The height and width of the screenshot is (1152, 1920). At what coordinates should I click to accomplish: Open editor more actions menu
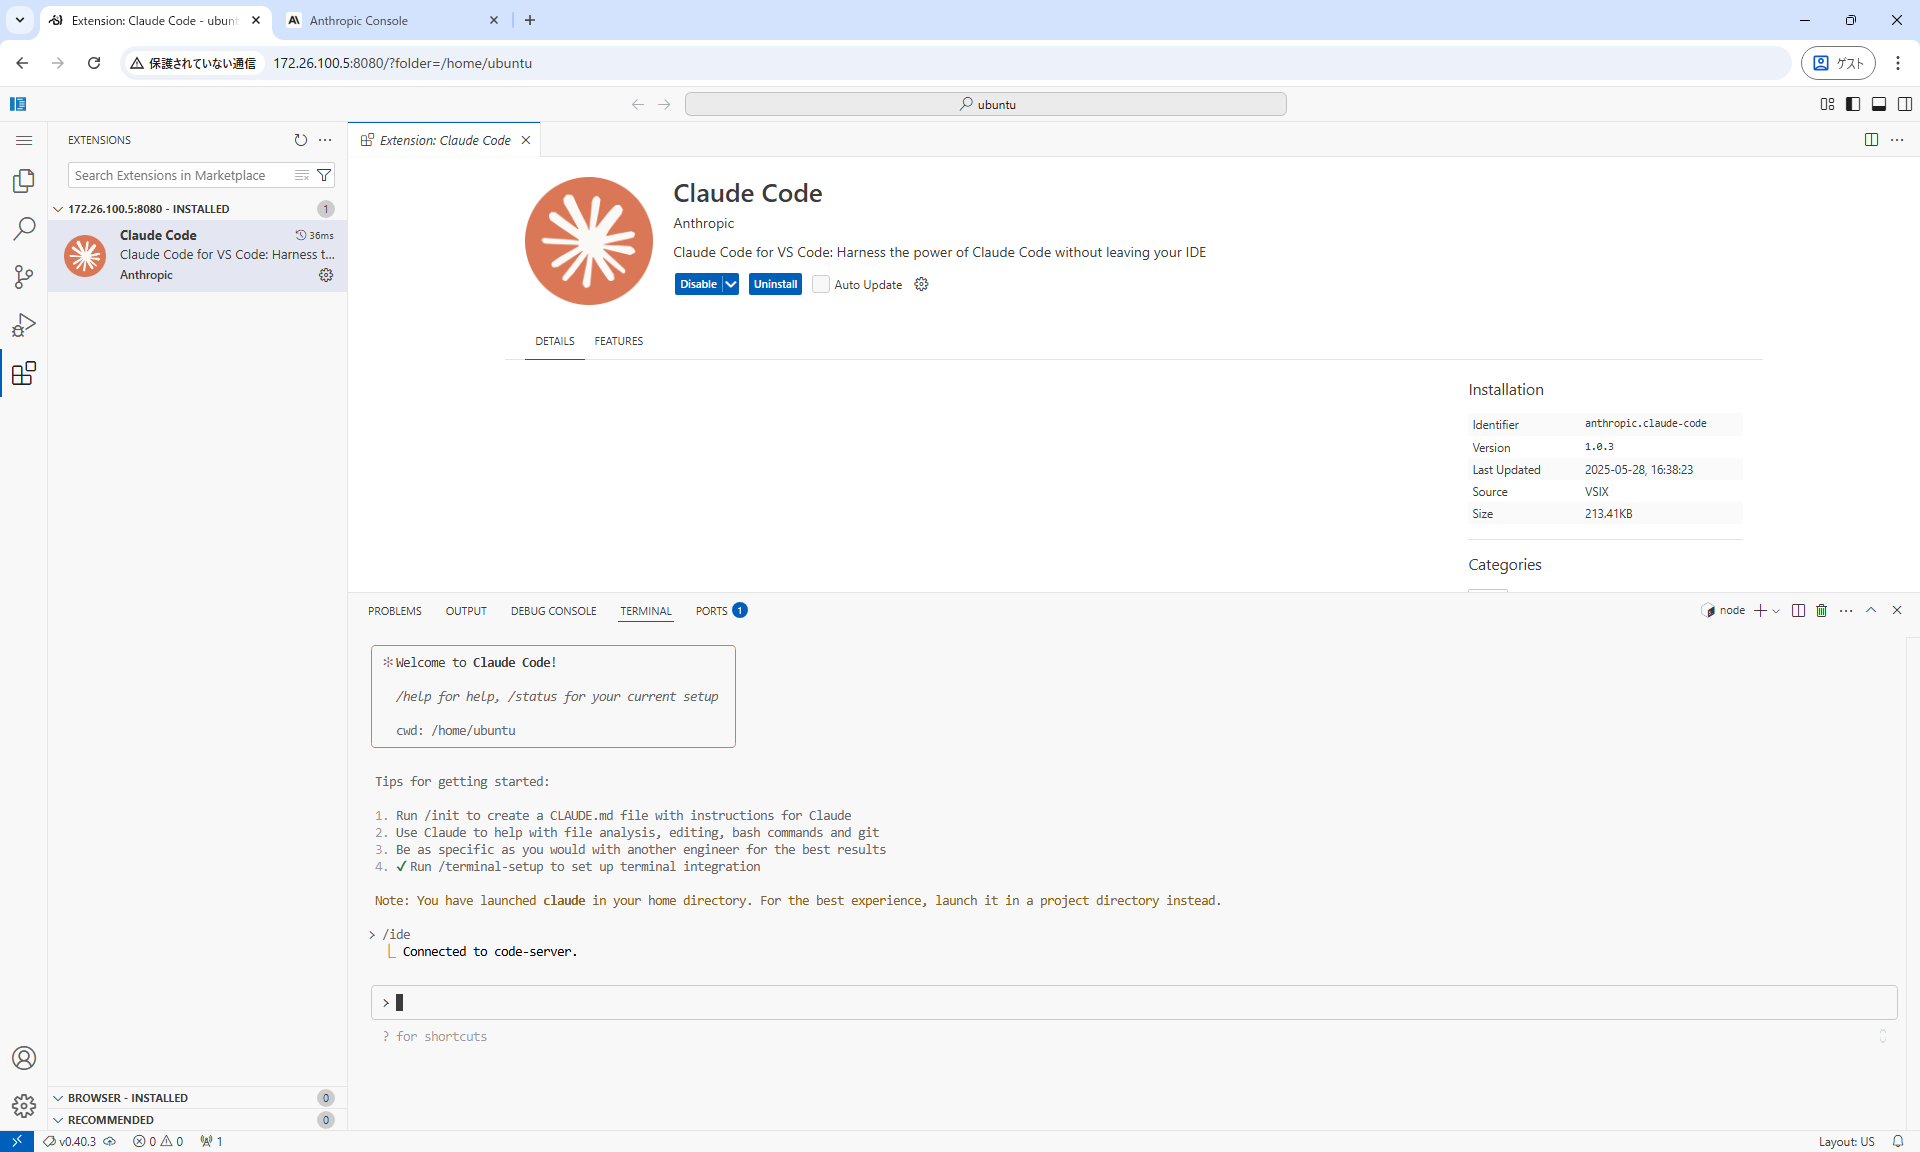click(x=1897, y=140)
